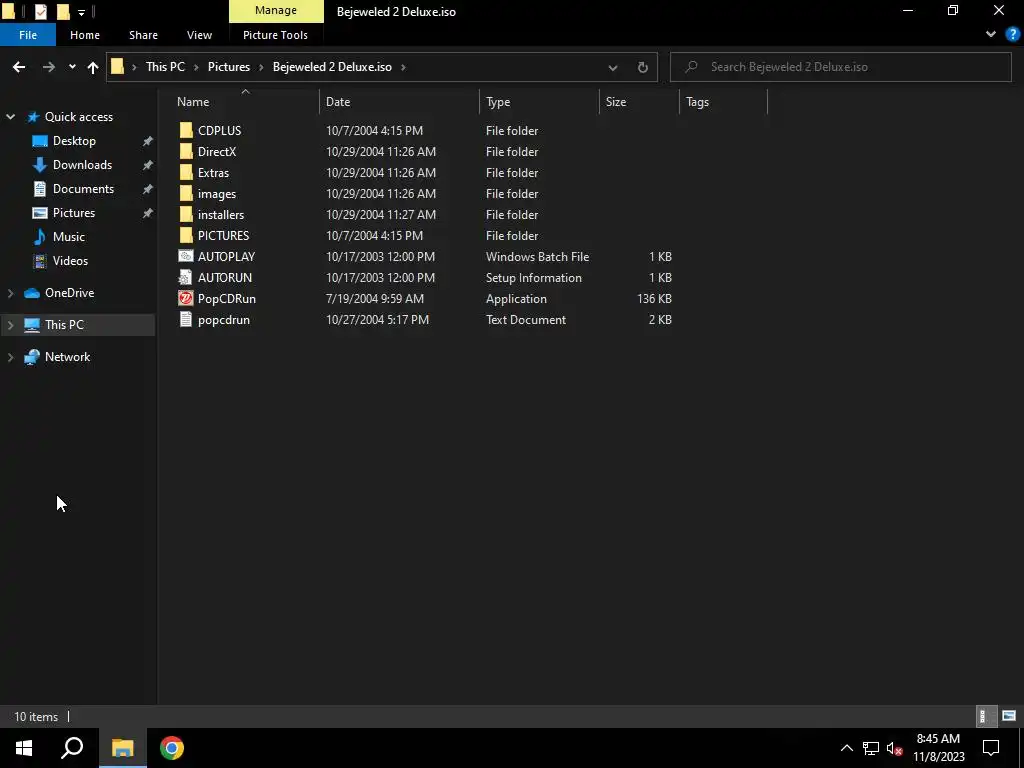Open Music in Quick access
Image resolution: width=1024 pixels, height=768 pixels.
coord(69,237)
